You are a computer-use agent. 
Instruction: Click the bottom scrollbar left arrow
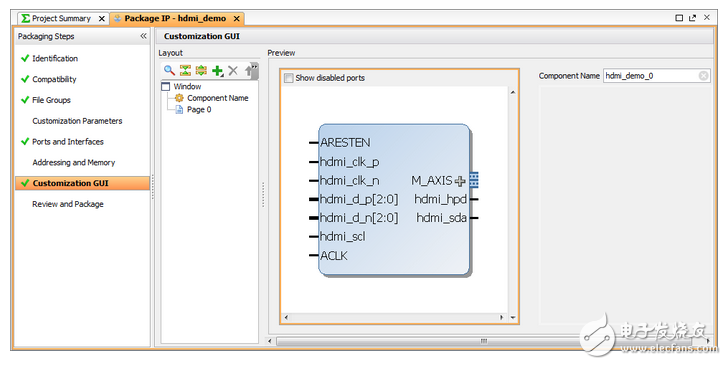click(x=270, y=341)
